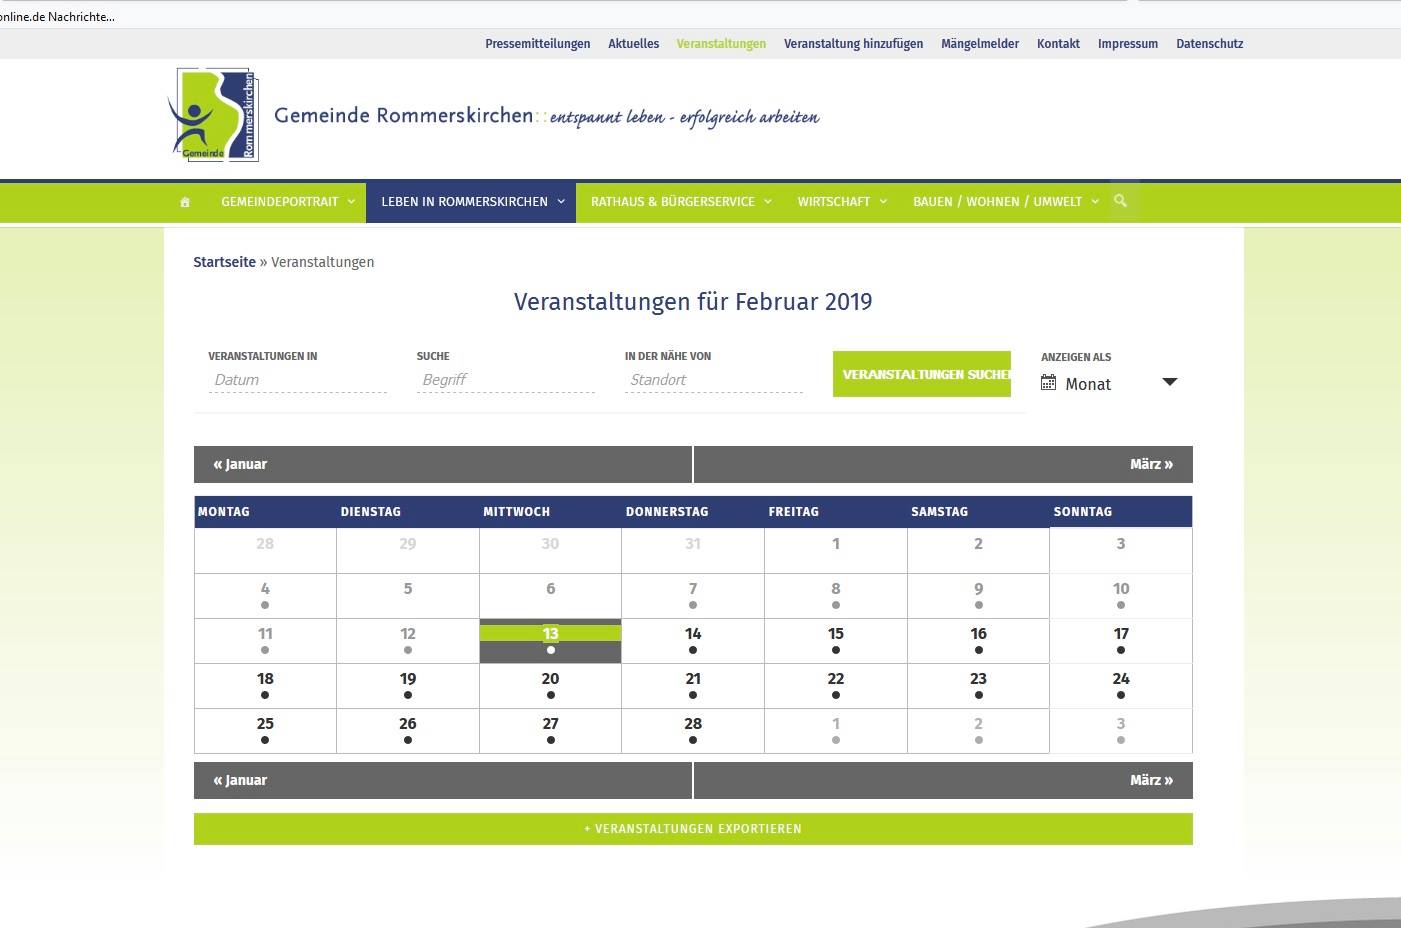Open Datenschutz in the top menu
Image resolution: width=1401 pixels, height=928 pixels.
[1210, 44]
